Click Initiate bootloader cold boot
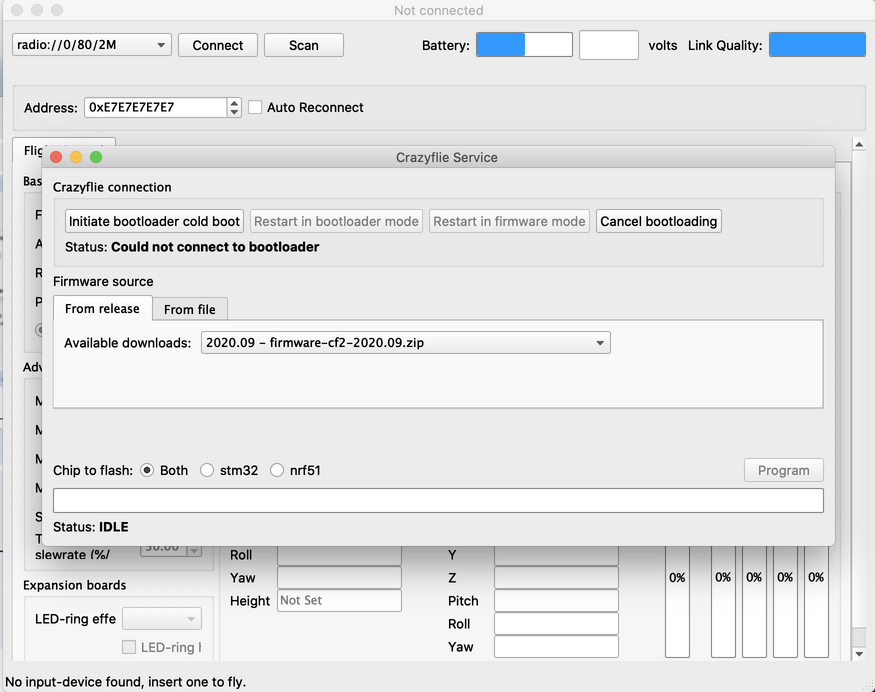The image size is (875, 692). 154,221
